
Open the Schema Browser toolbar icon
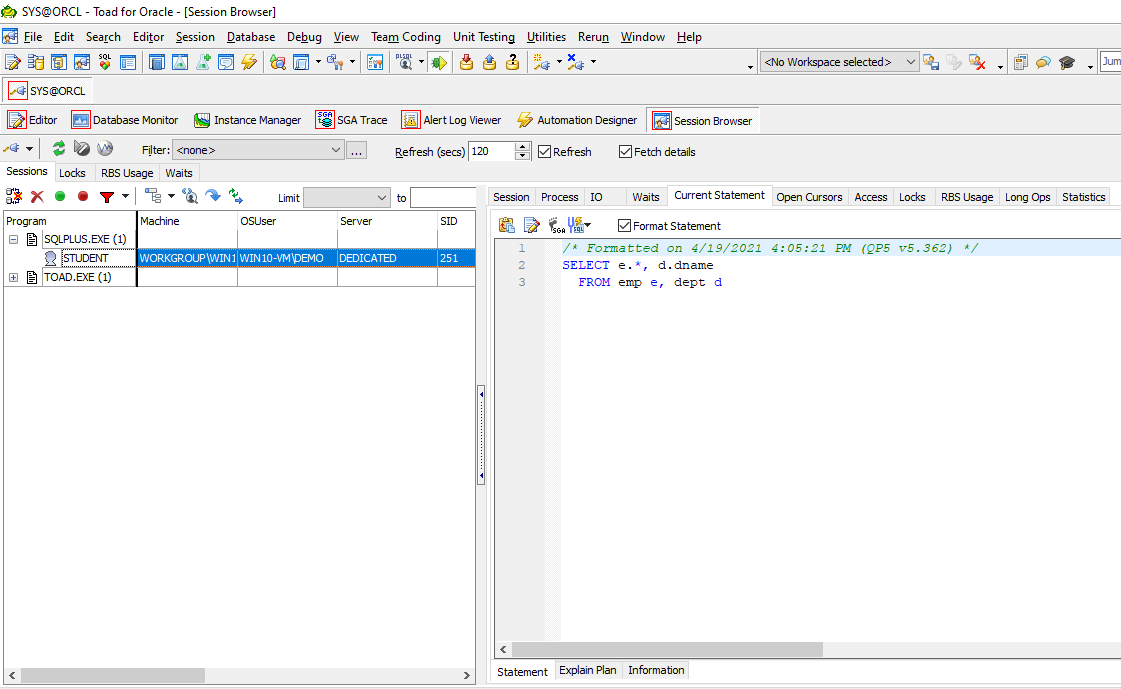pyautogui.click(x=36, y=62)
